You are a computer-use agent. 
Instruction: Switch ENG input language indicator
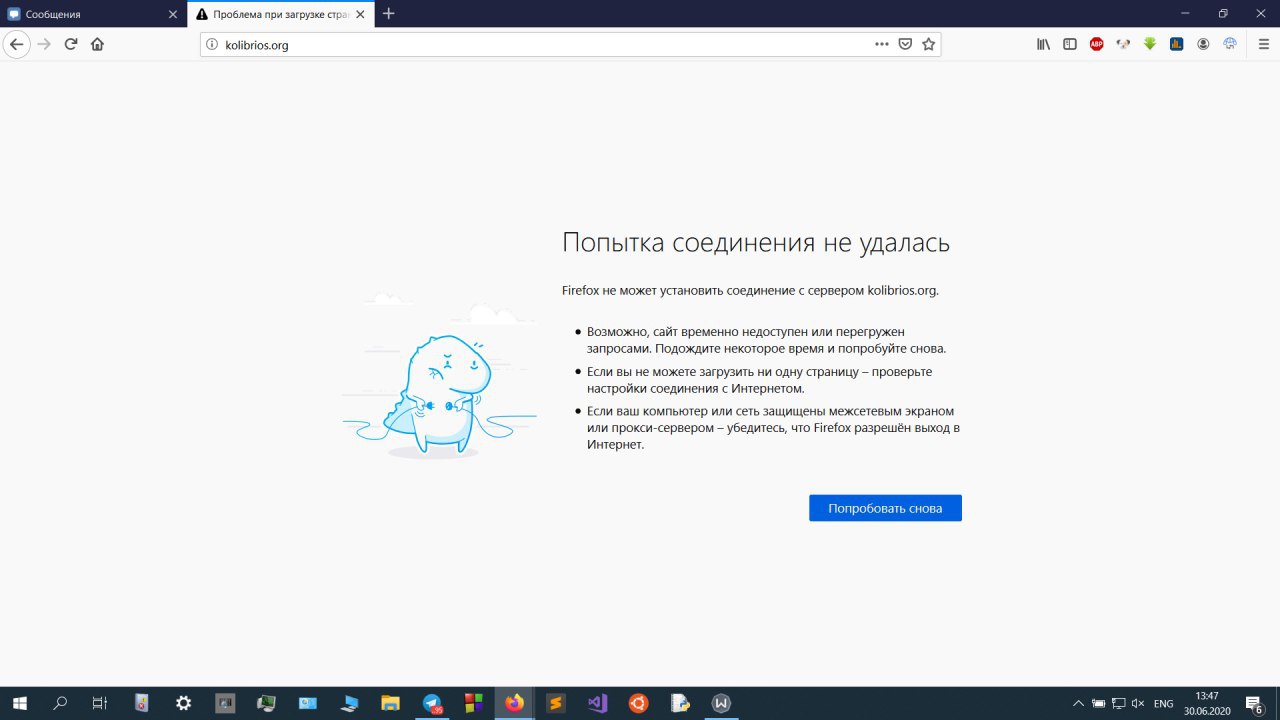(x=1164, y=703)
